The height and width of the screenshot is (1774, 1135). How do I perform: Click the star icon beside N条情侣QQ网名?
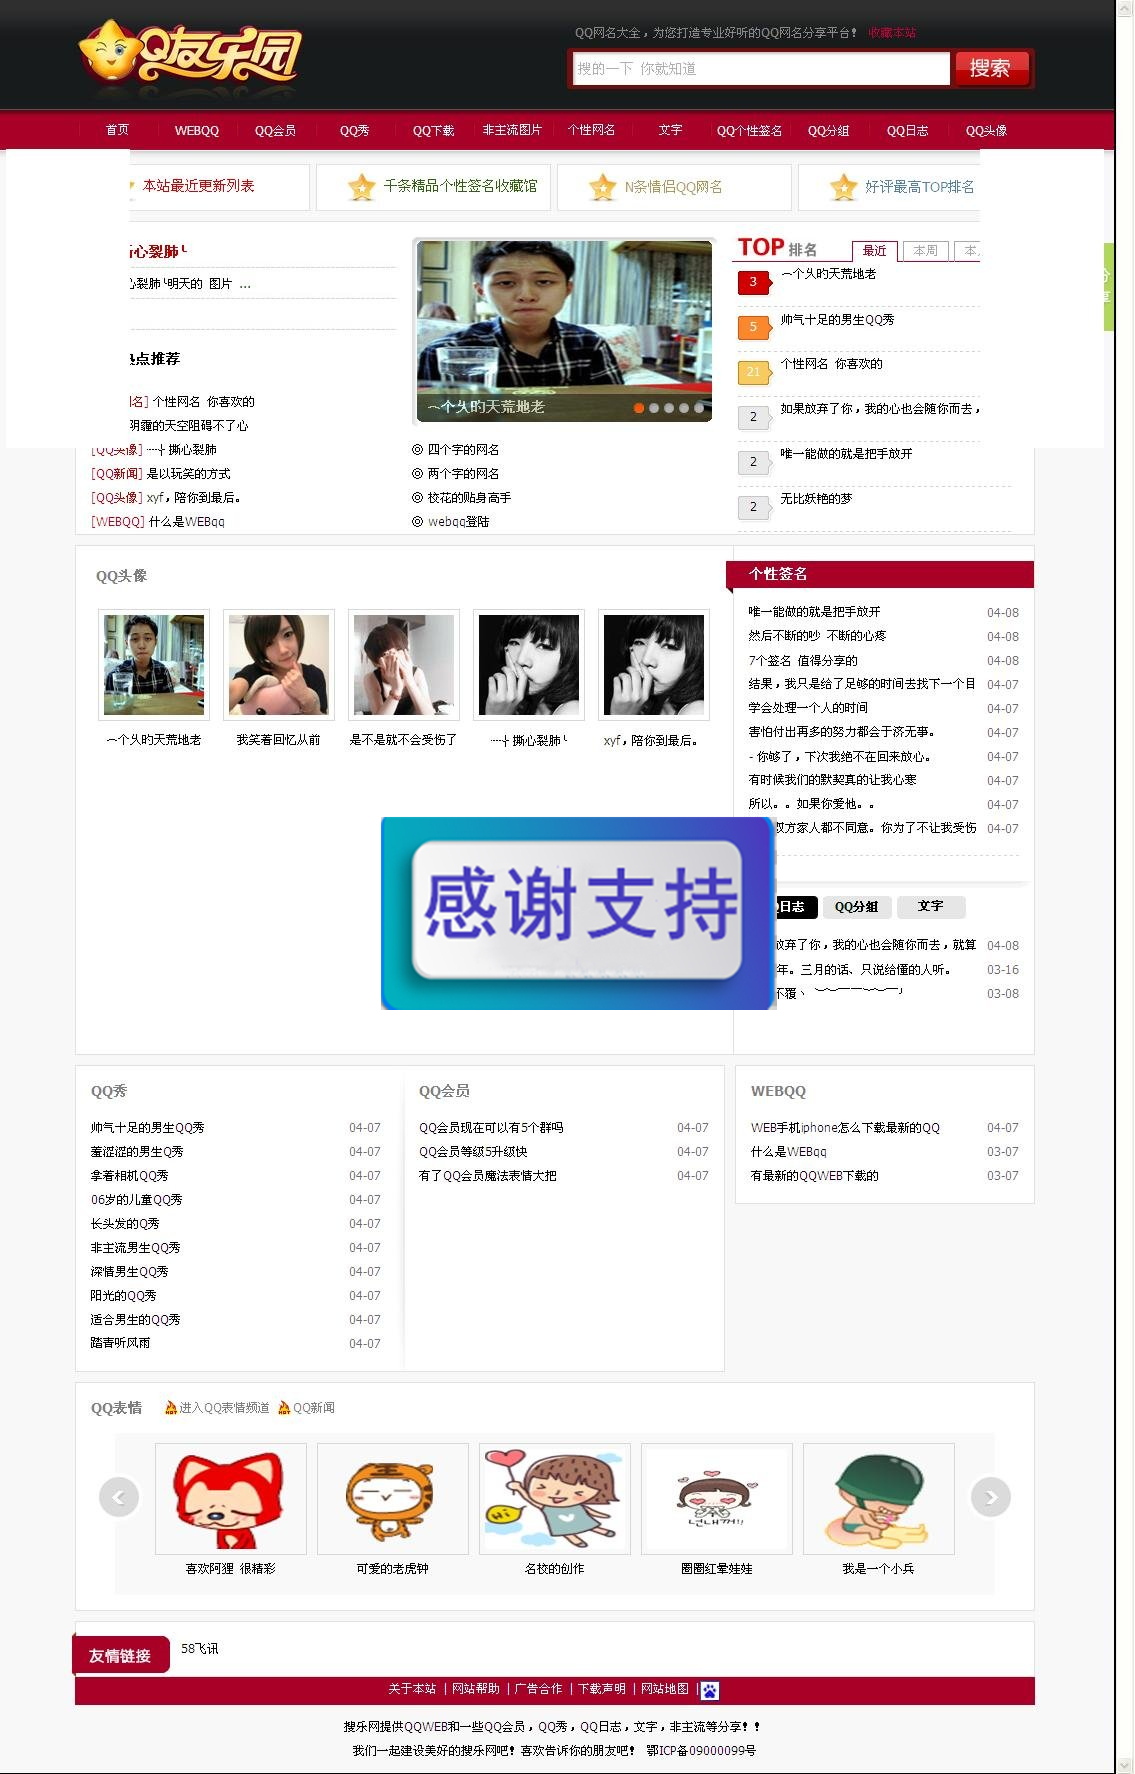602,187
